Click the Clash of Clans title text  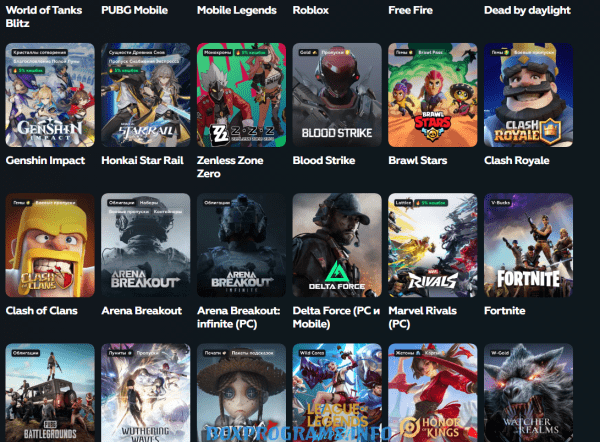click(x=41, y=311)
